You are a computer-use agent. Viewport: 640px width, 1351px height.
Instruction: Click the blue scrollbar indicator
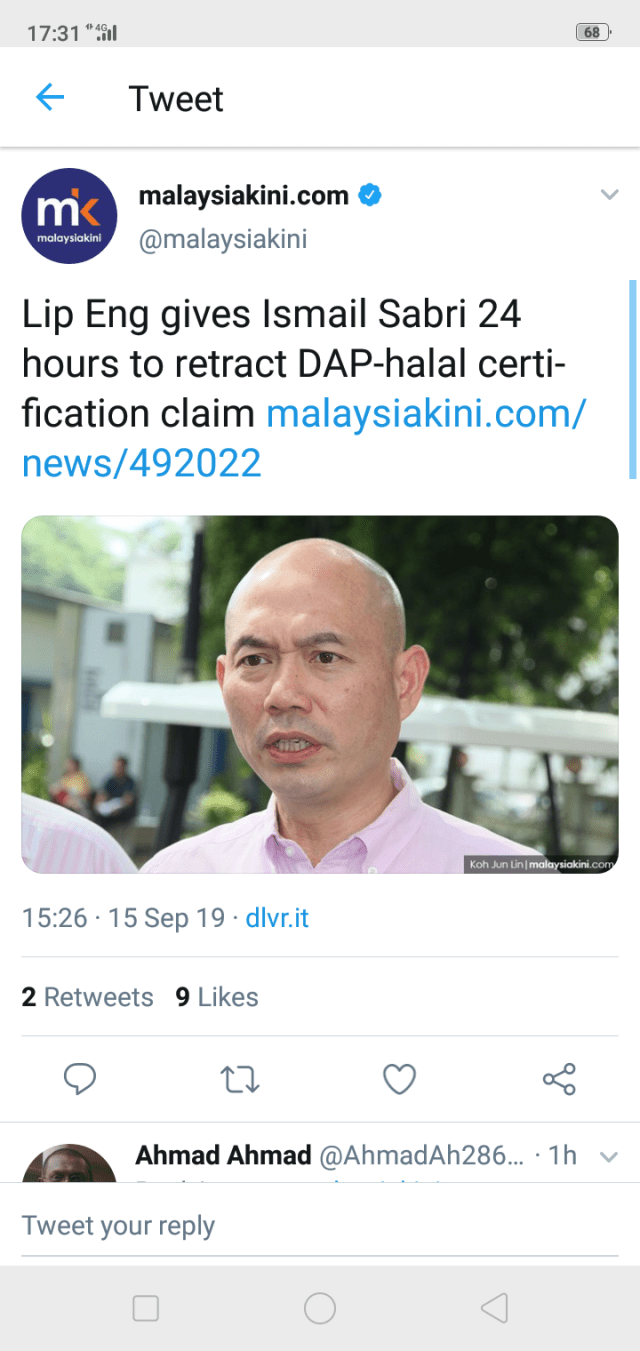coord(632,380)
